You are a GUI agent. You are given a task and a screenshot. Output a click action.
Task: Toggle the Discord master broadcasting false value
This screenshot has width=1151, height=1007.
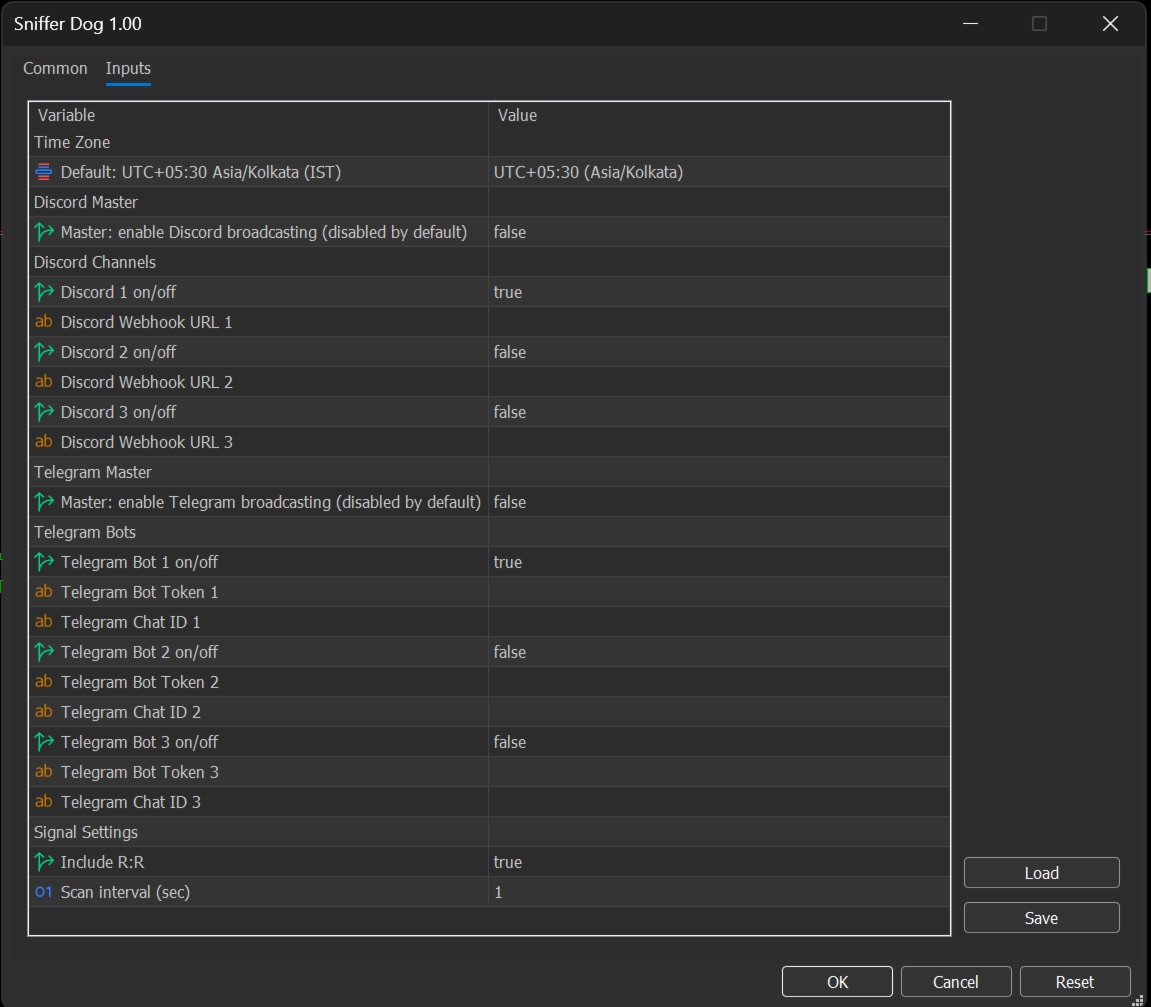tap(719, 232)
